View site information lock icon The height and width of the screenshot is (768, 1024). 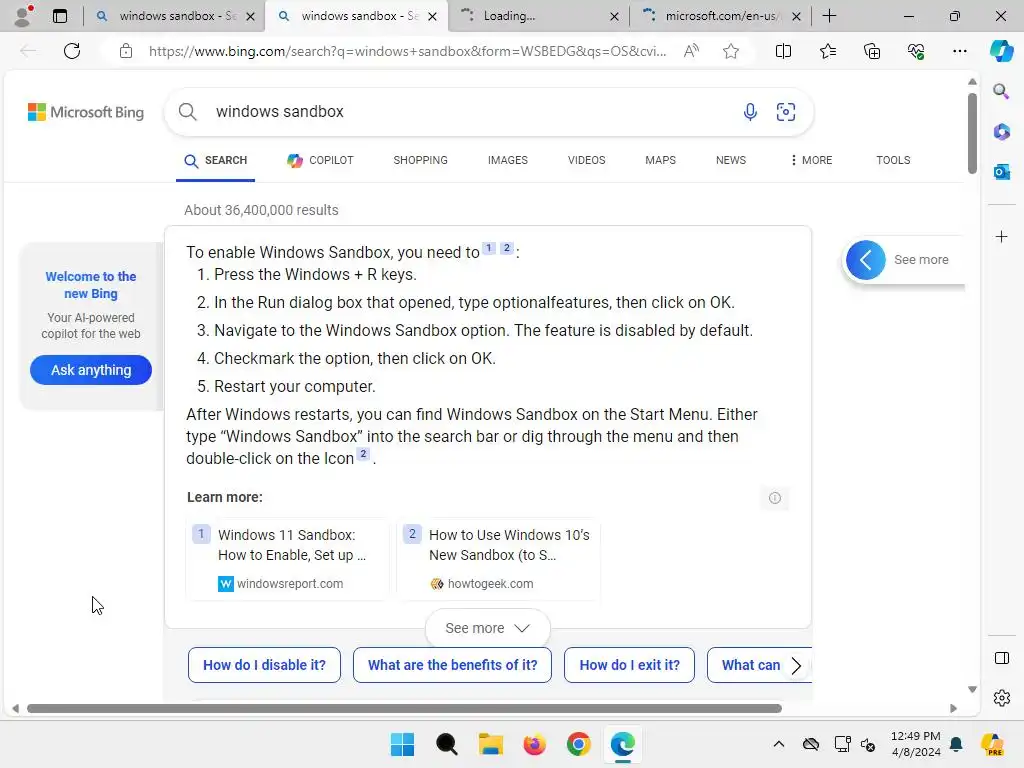(x=126, y=51)
